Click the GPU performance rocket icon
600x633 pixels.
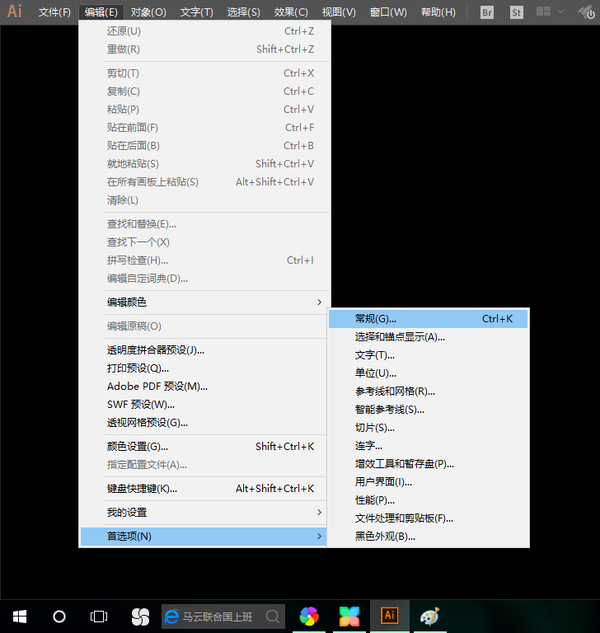tap(587, 12)
